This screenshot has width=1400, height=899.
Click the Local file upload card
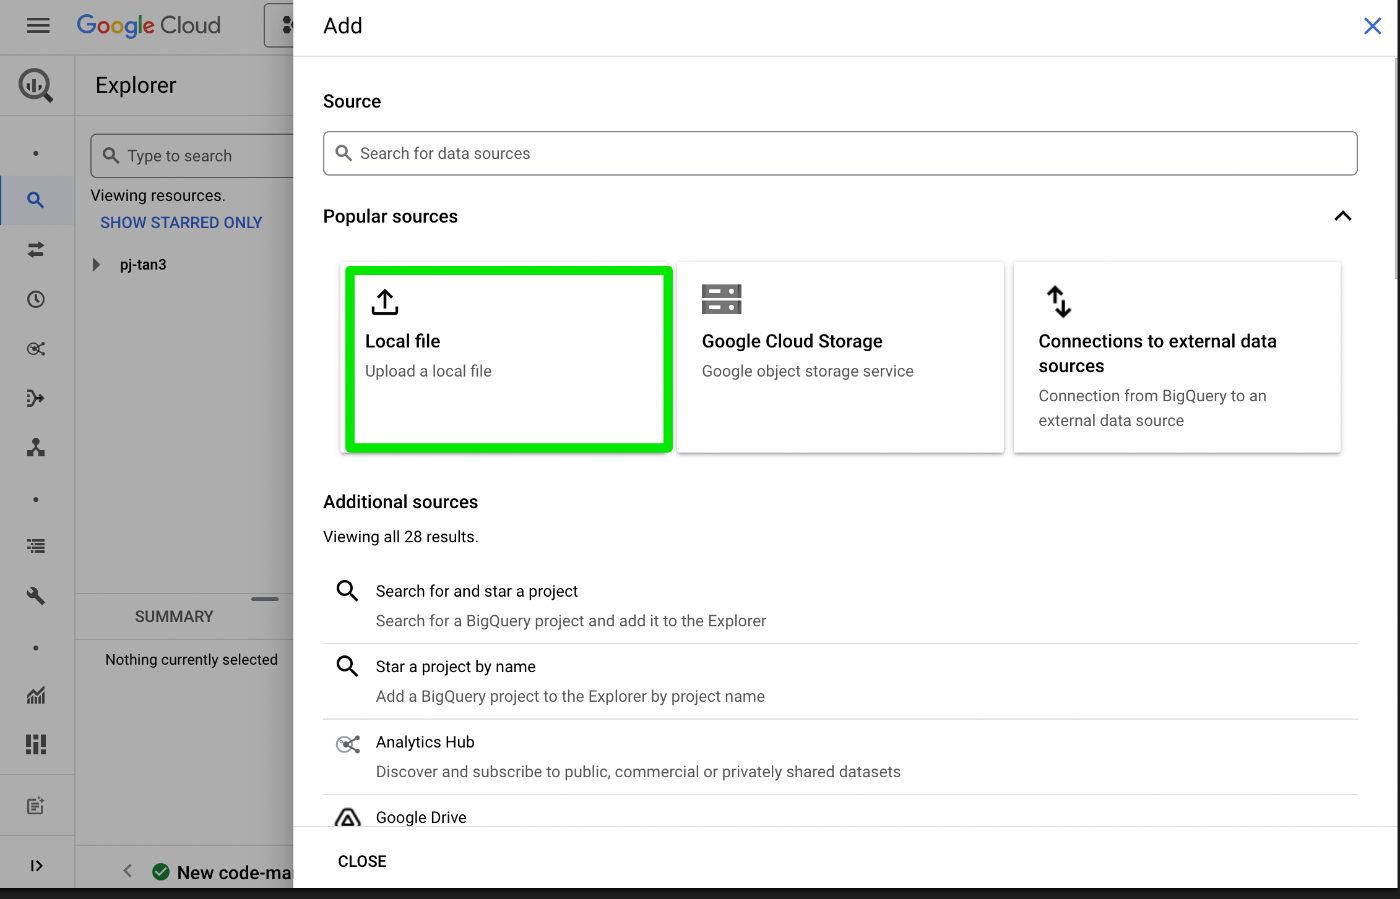[508, 358]
